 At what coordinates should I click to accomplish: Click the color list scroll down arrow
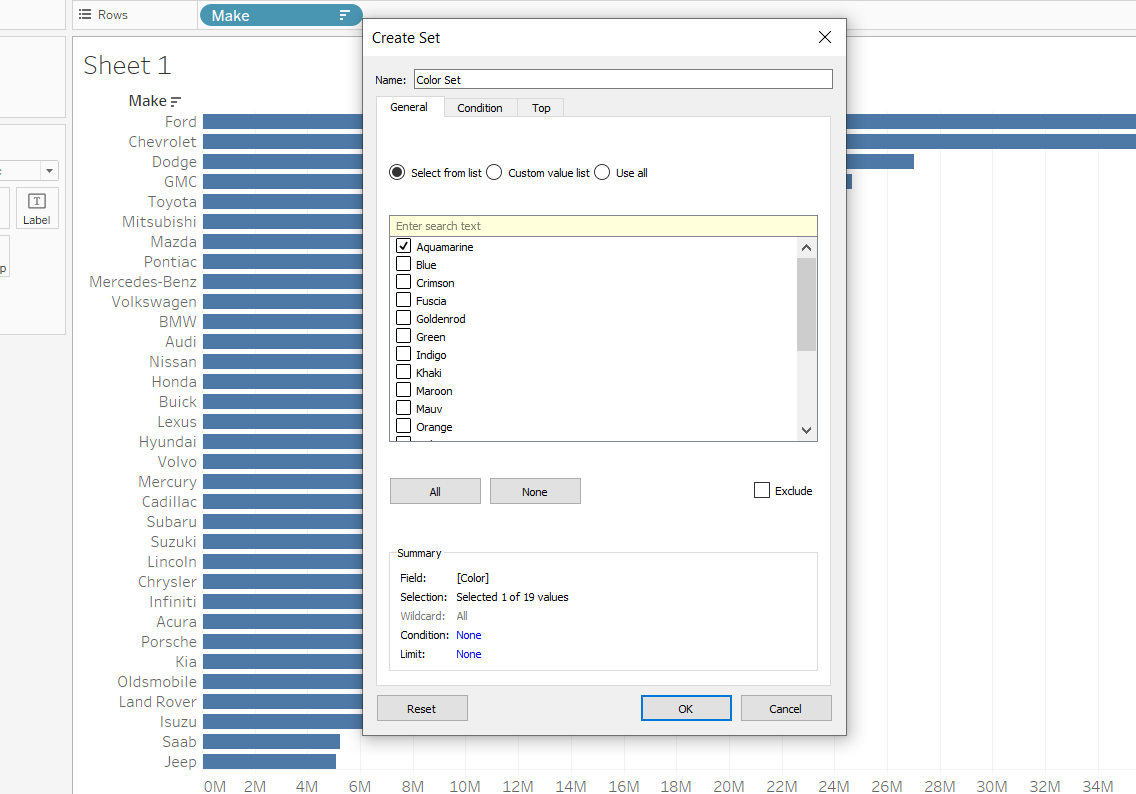point(806,430)
